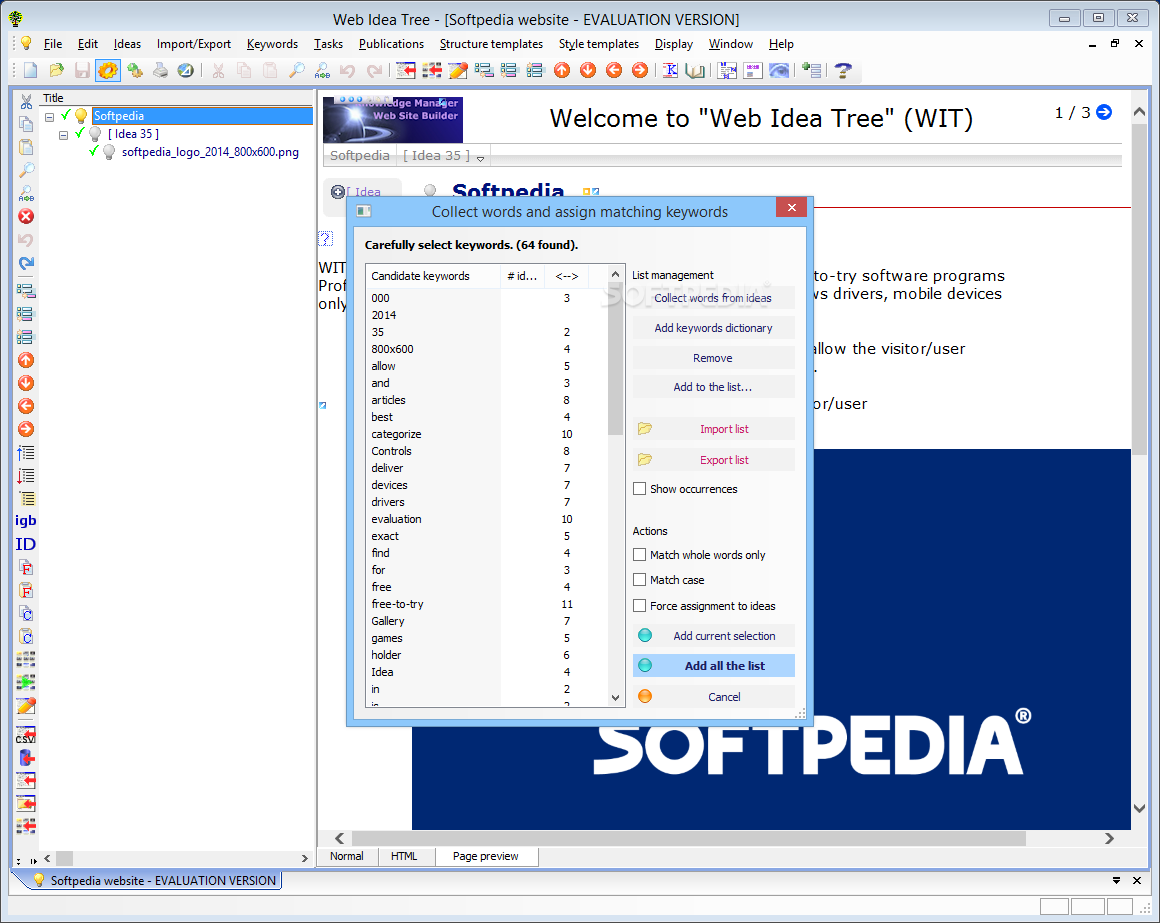The height and width of the screenshot is (923, 1160).
Task: Check Match whole words only
Action: coord(640,555)
